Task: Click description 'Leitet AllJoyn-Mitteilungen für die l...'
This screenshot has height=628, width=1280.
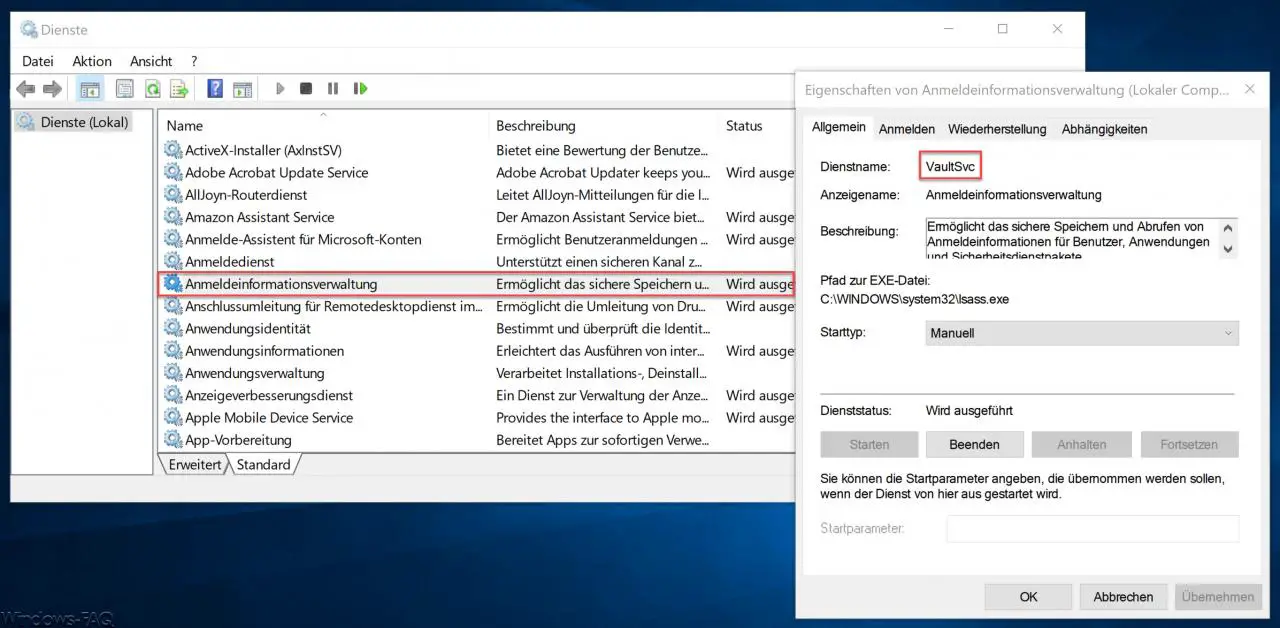Action: (603, 195)
